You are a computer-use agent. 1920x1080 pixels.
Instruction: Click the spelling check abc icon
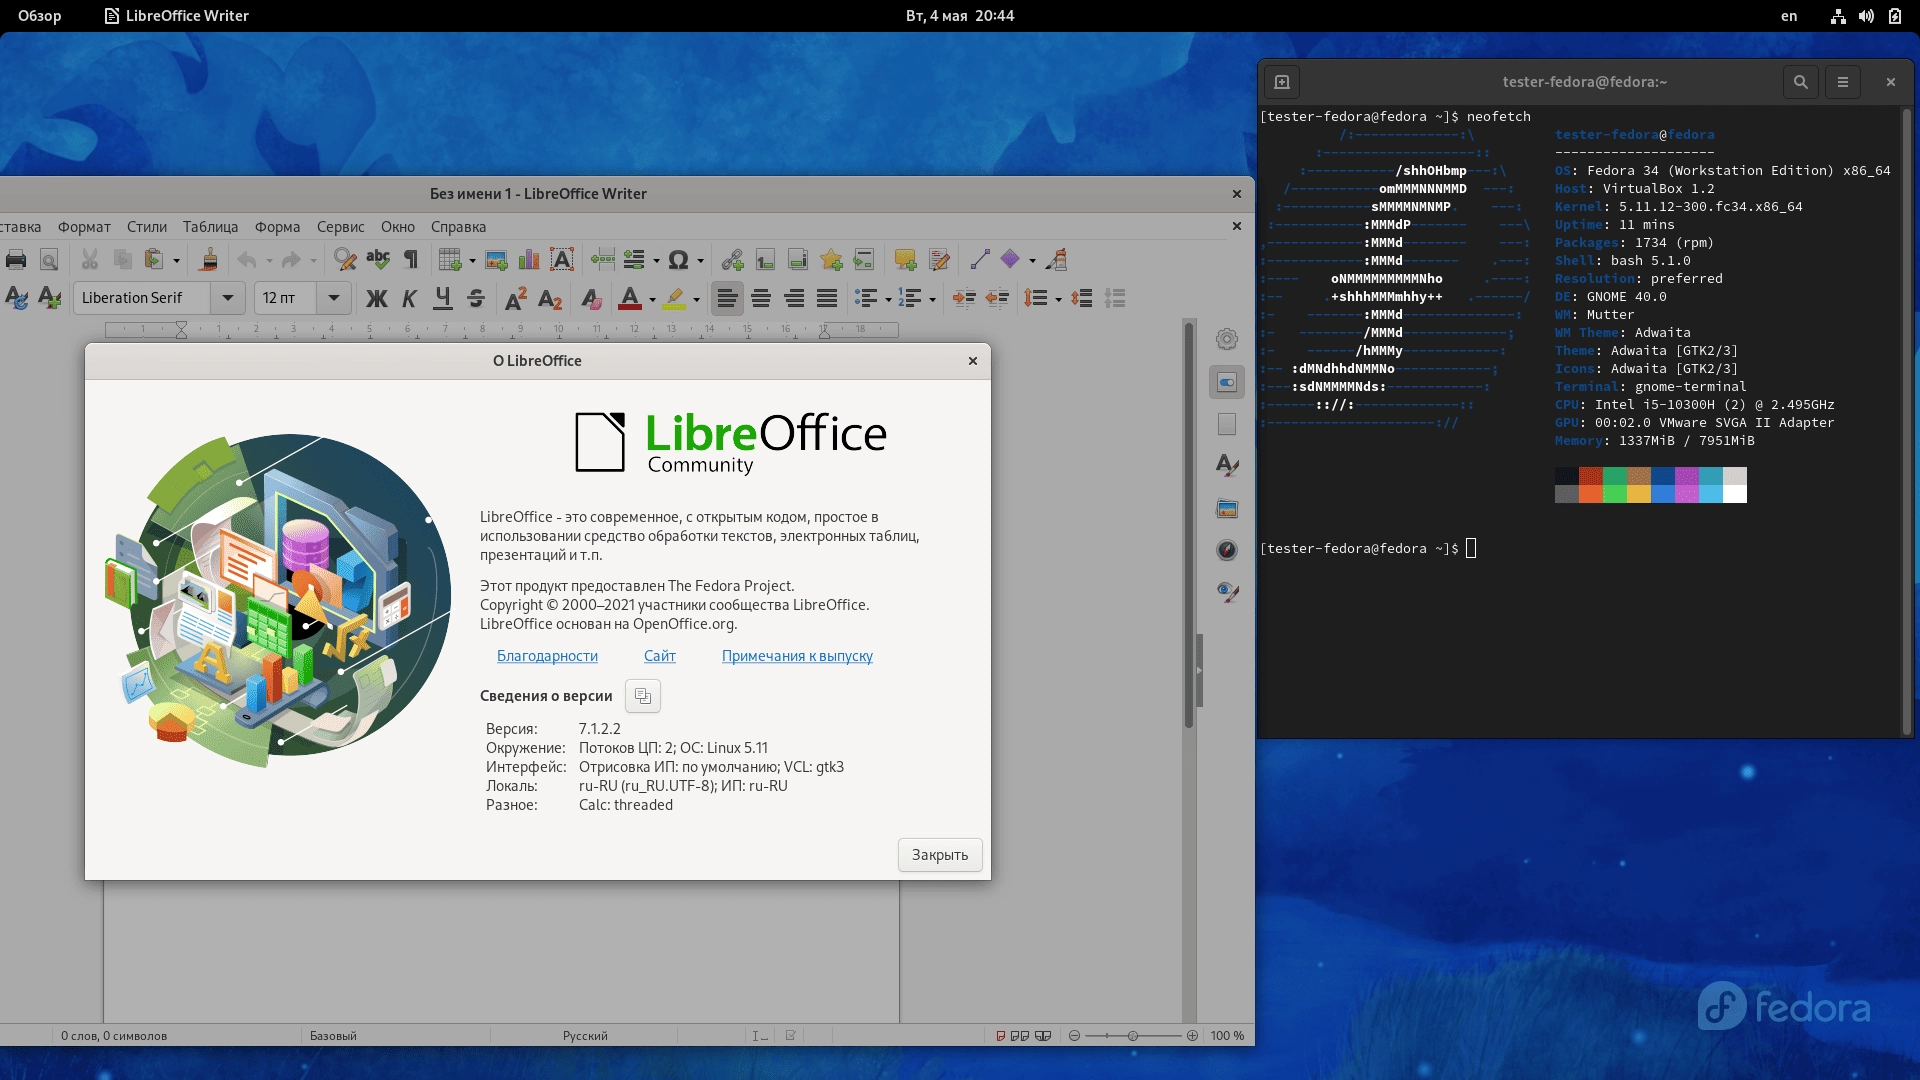pos(378,260)
